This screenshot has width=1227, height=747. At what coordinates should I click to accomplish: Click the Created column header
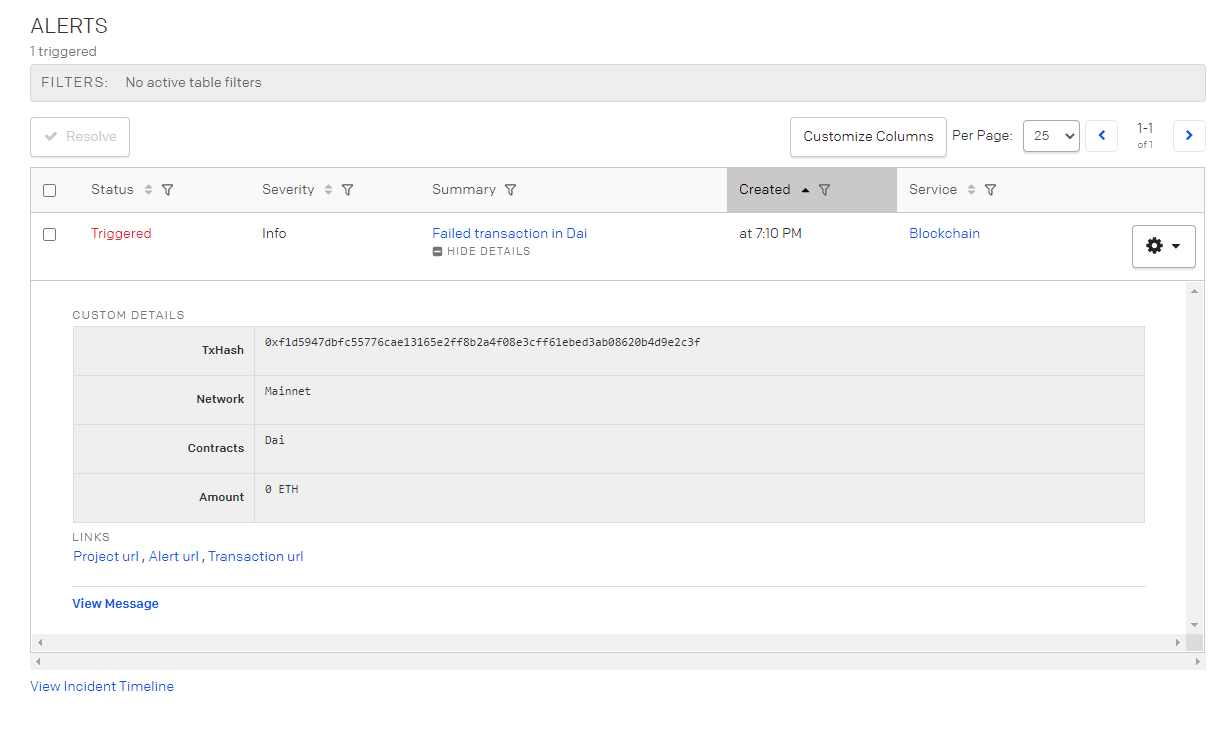pos(765,190)
